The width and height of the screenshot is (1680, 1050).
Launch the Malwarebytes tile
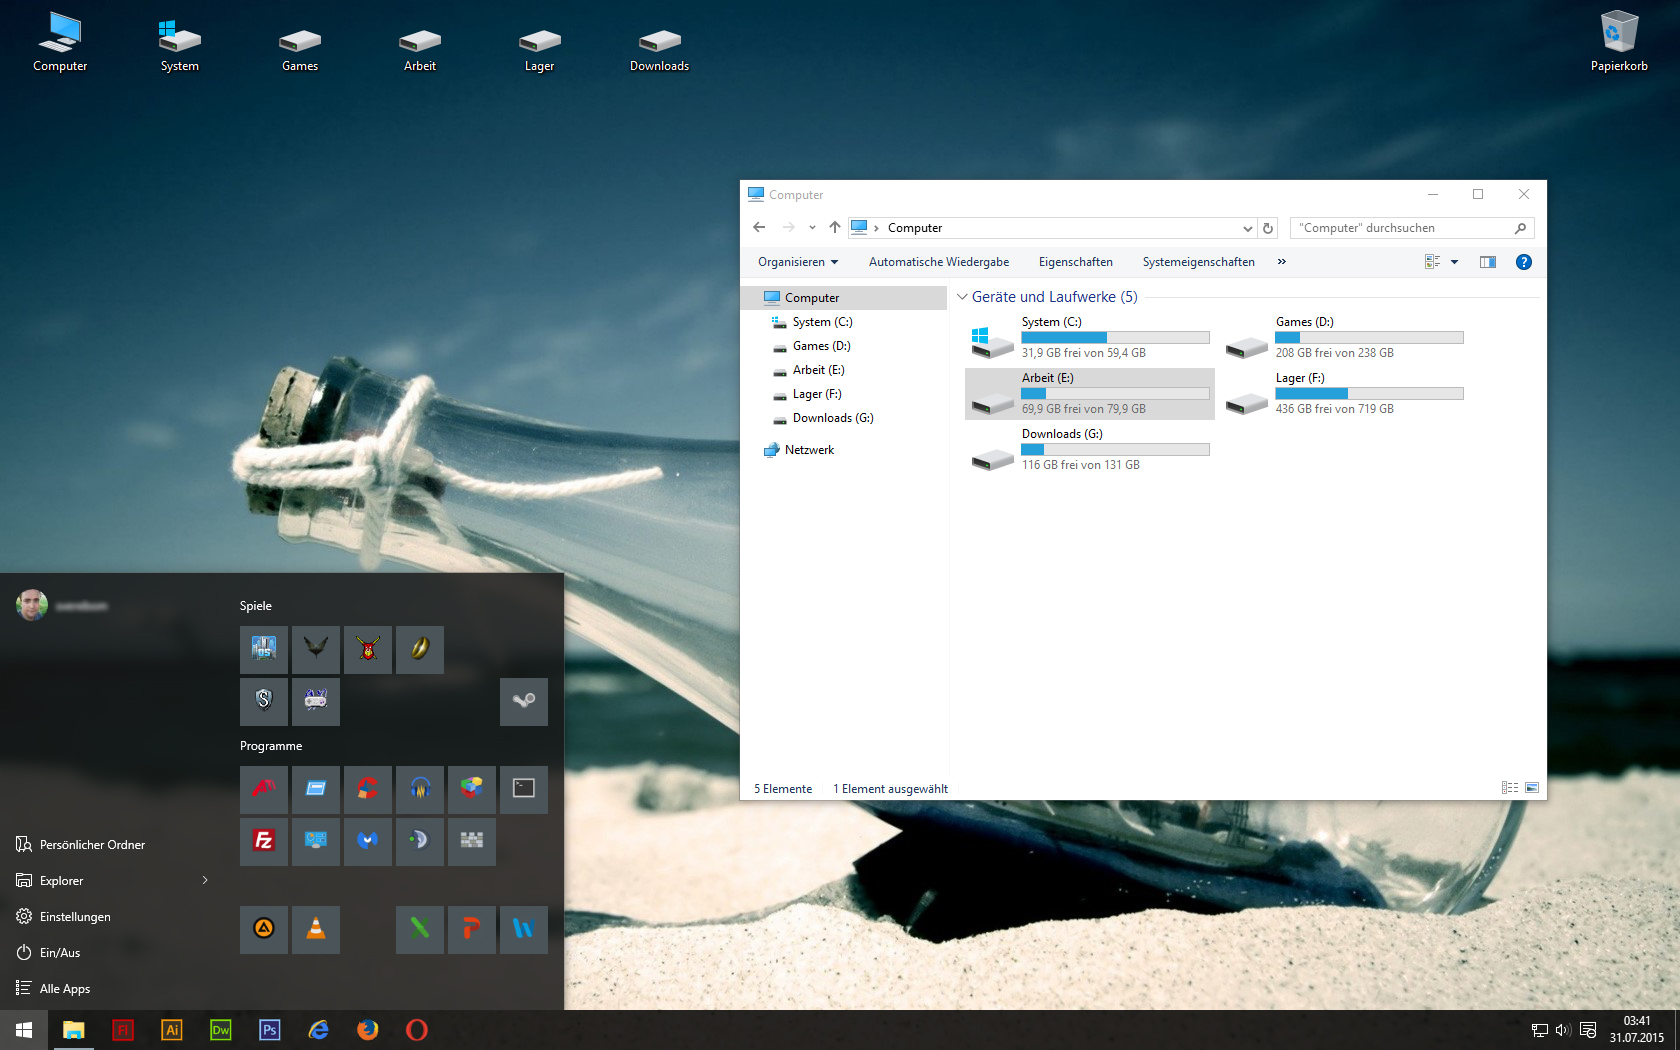[x=368, y=841]
